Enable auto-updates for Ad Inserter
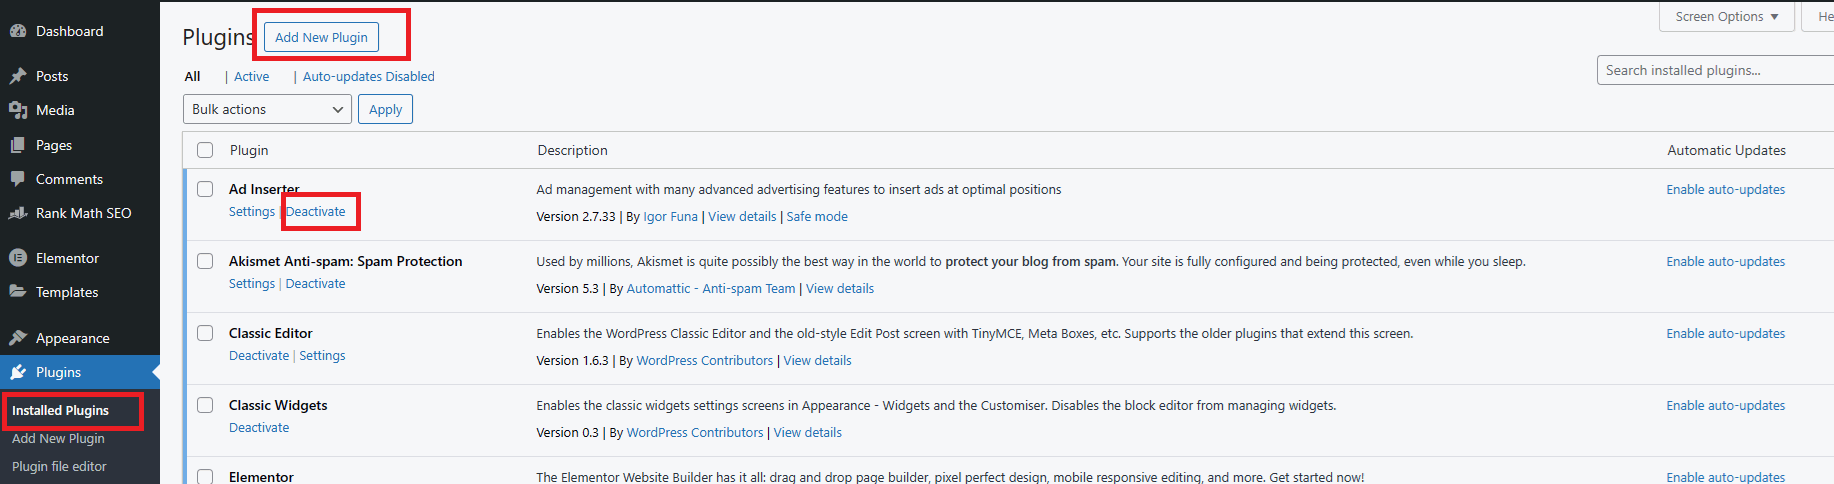 (x=1725, y=189)
